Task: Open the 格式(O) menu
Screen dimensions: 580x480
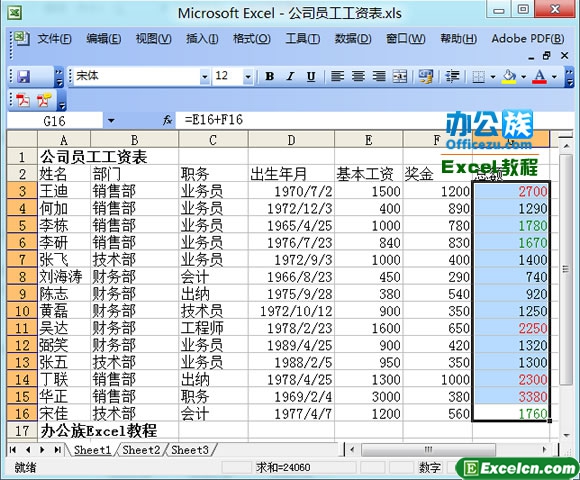Action: pos(252,38)
